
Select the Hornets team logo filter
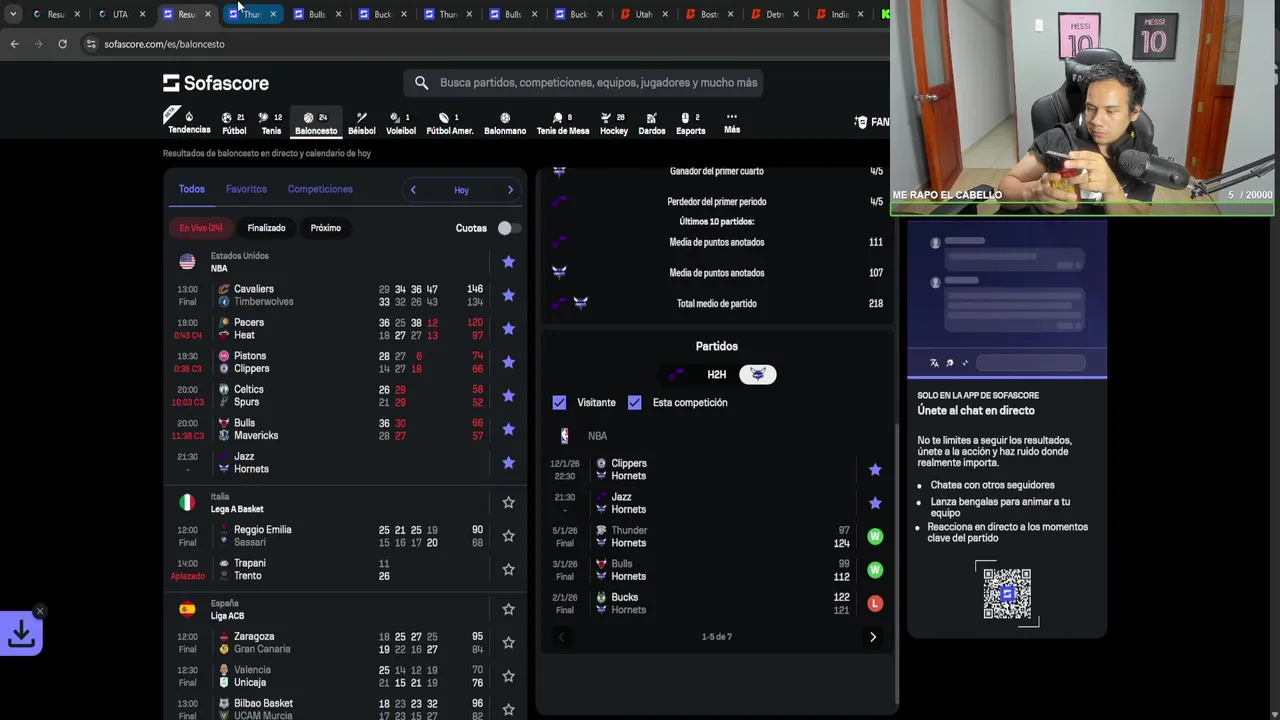click(x=758, y=374)
